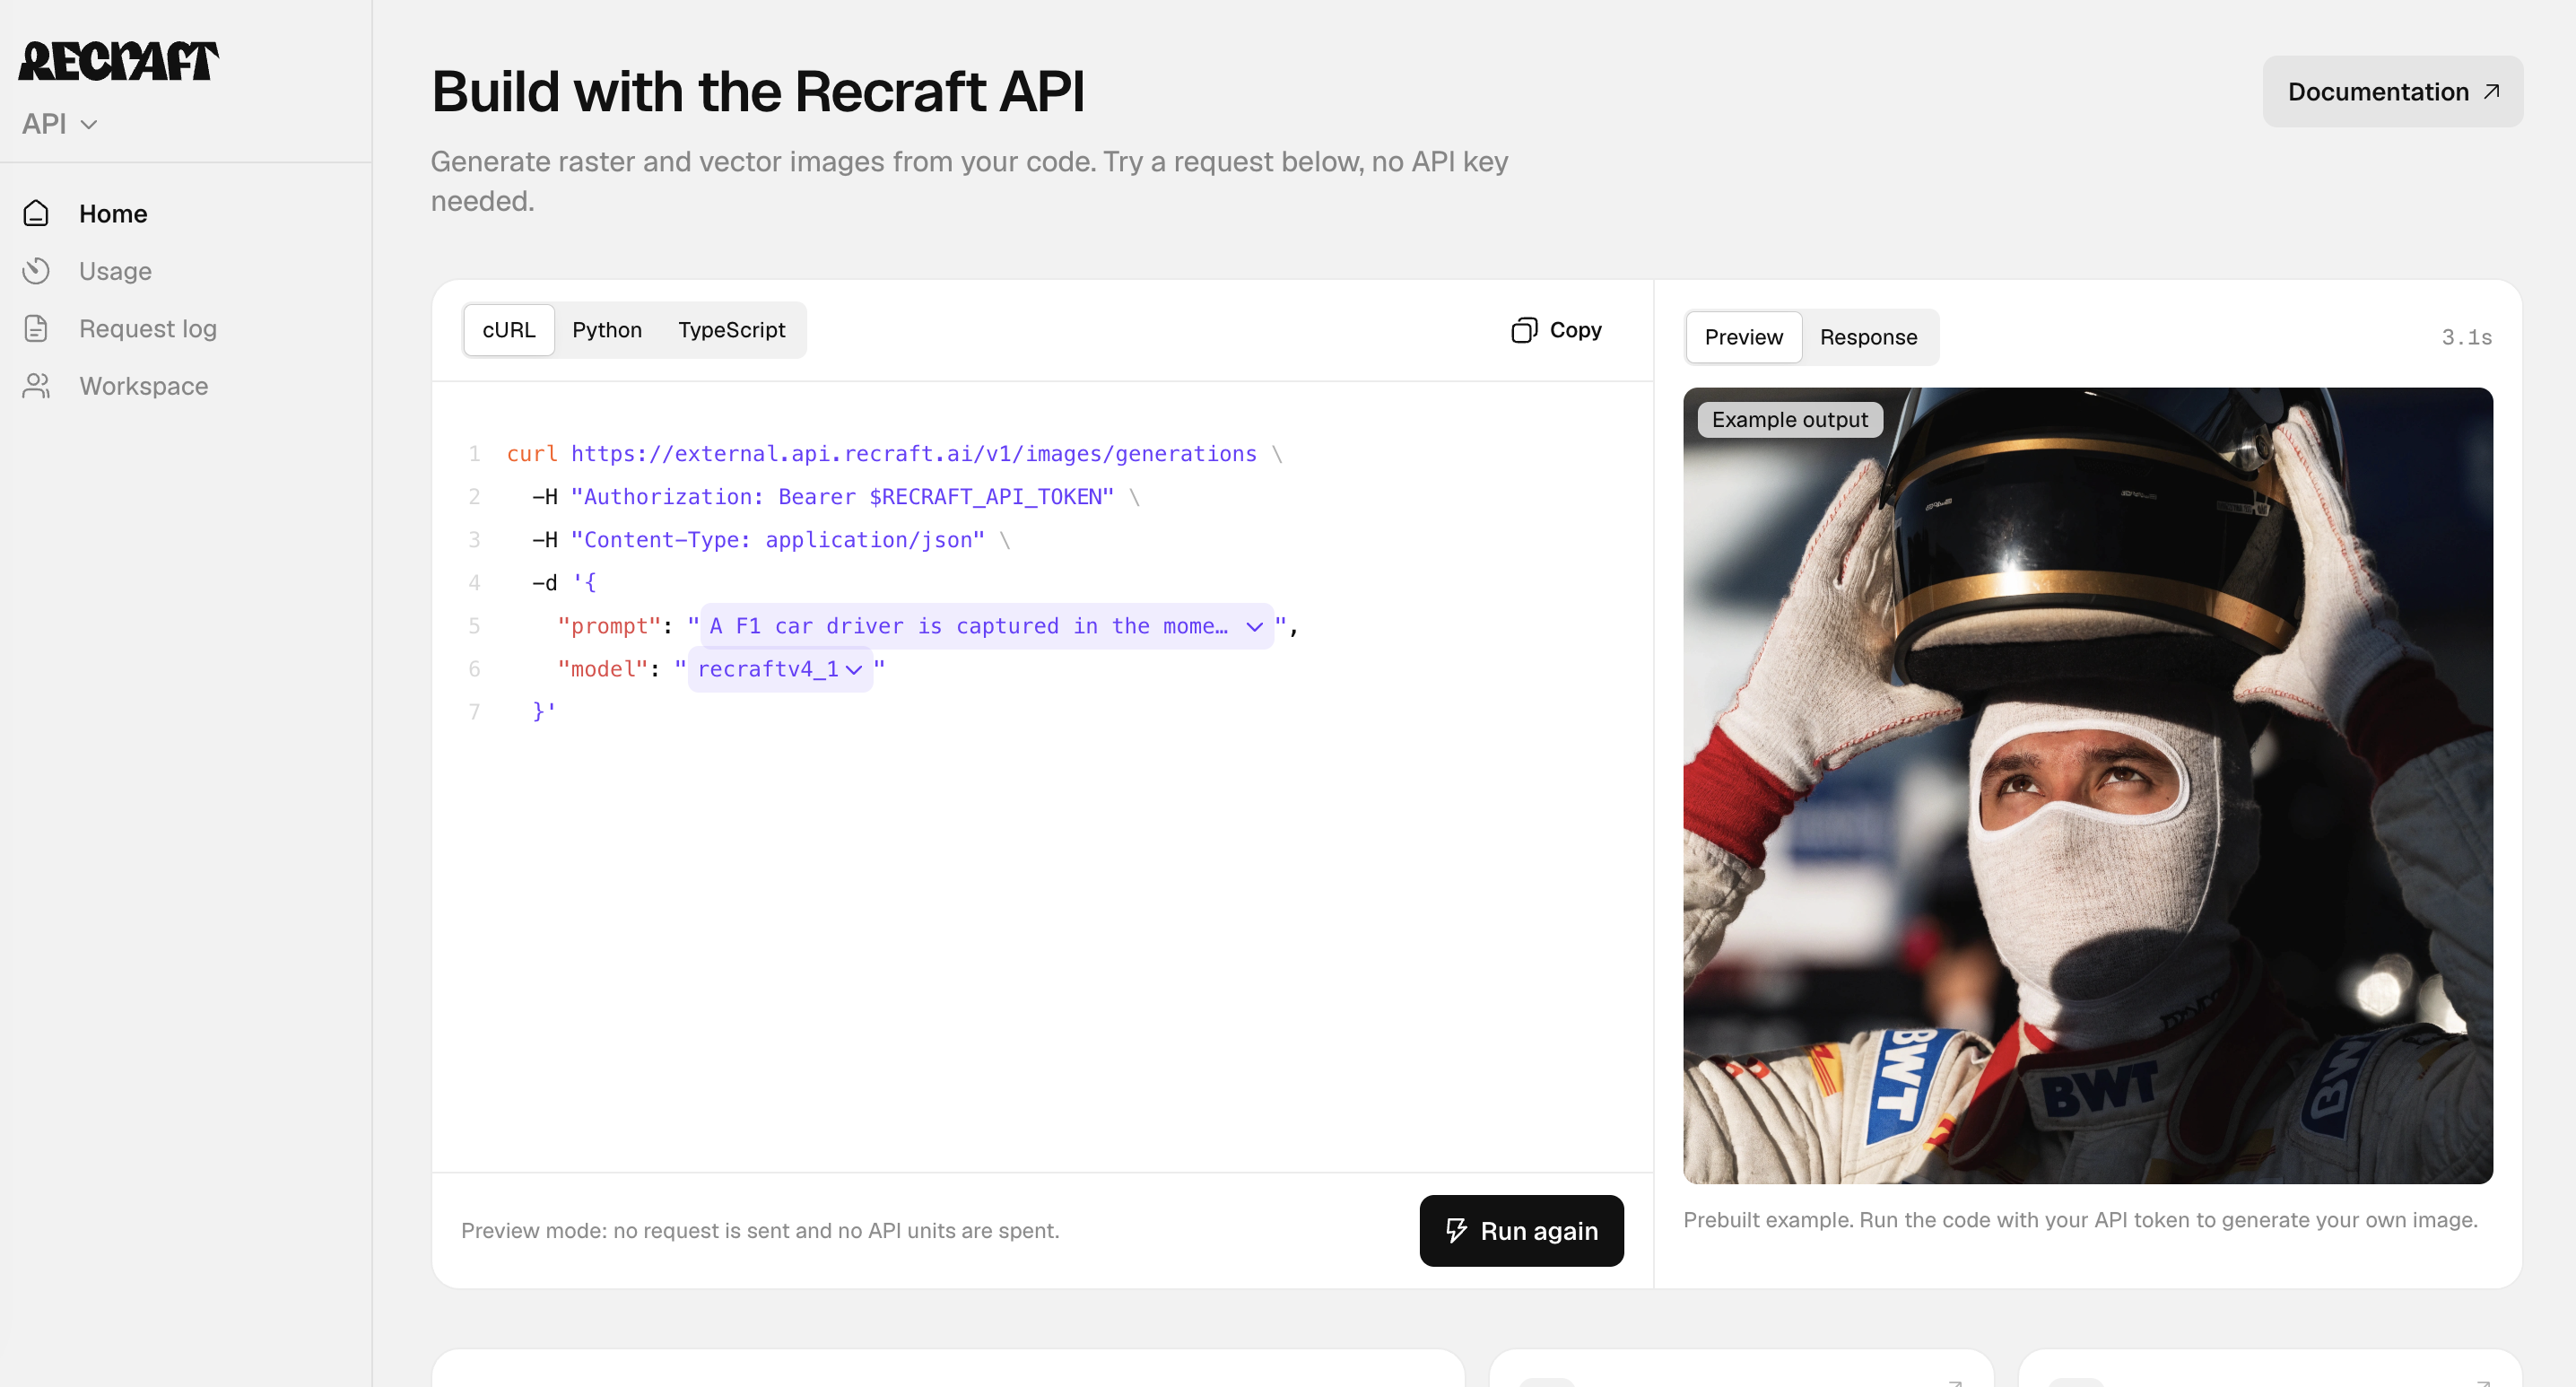Open the recraftv4_1 model dropdown
Screen dimensions: 2576x1387
click(780, 669)
